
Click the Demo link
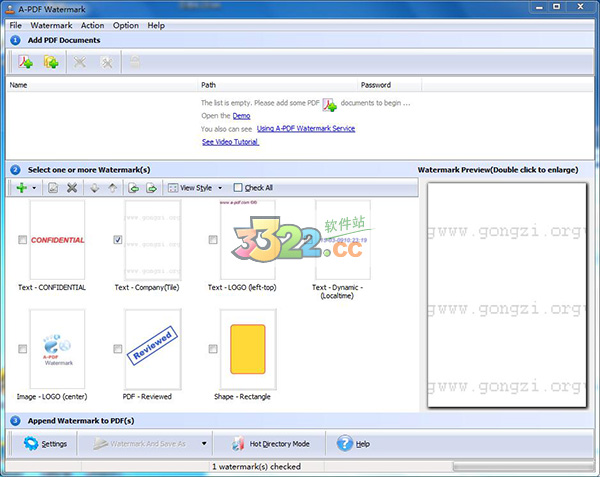coord(241,116)
